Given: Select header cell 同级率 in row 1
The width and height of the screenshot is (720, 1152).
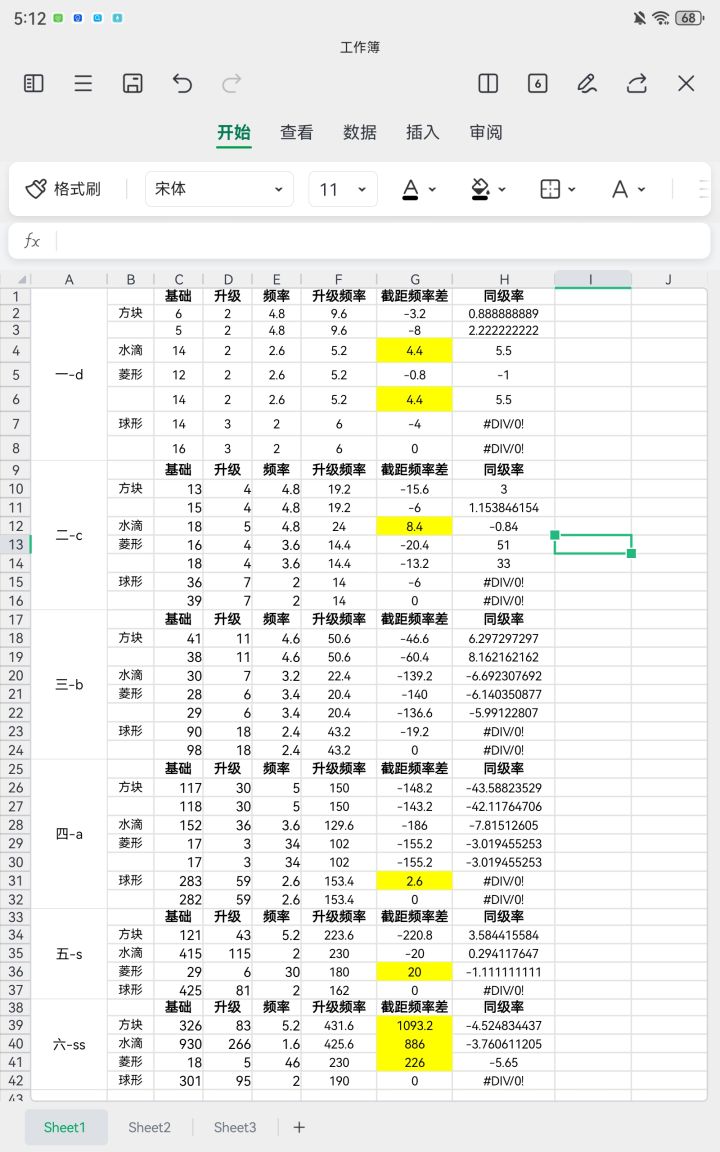Looking at the screenshot, I should tap(503, 296).
